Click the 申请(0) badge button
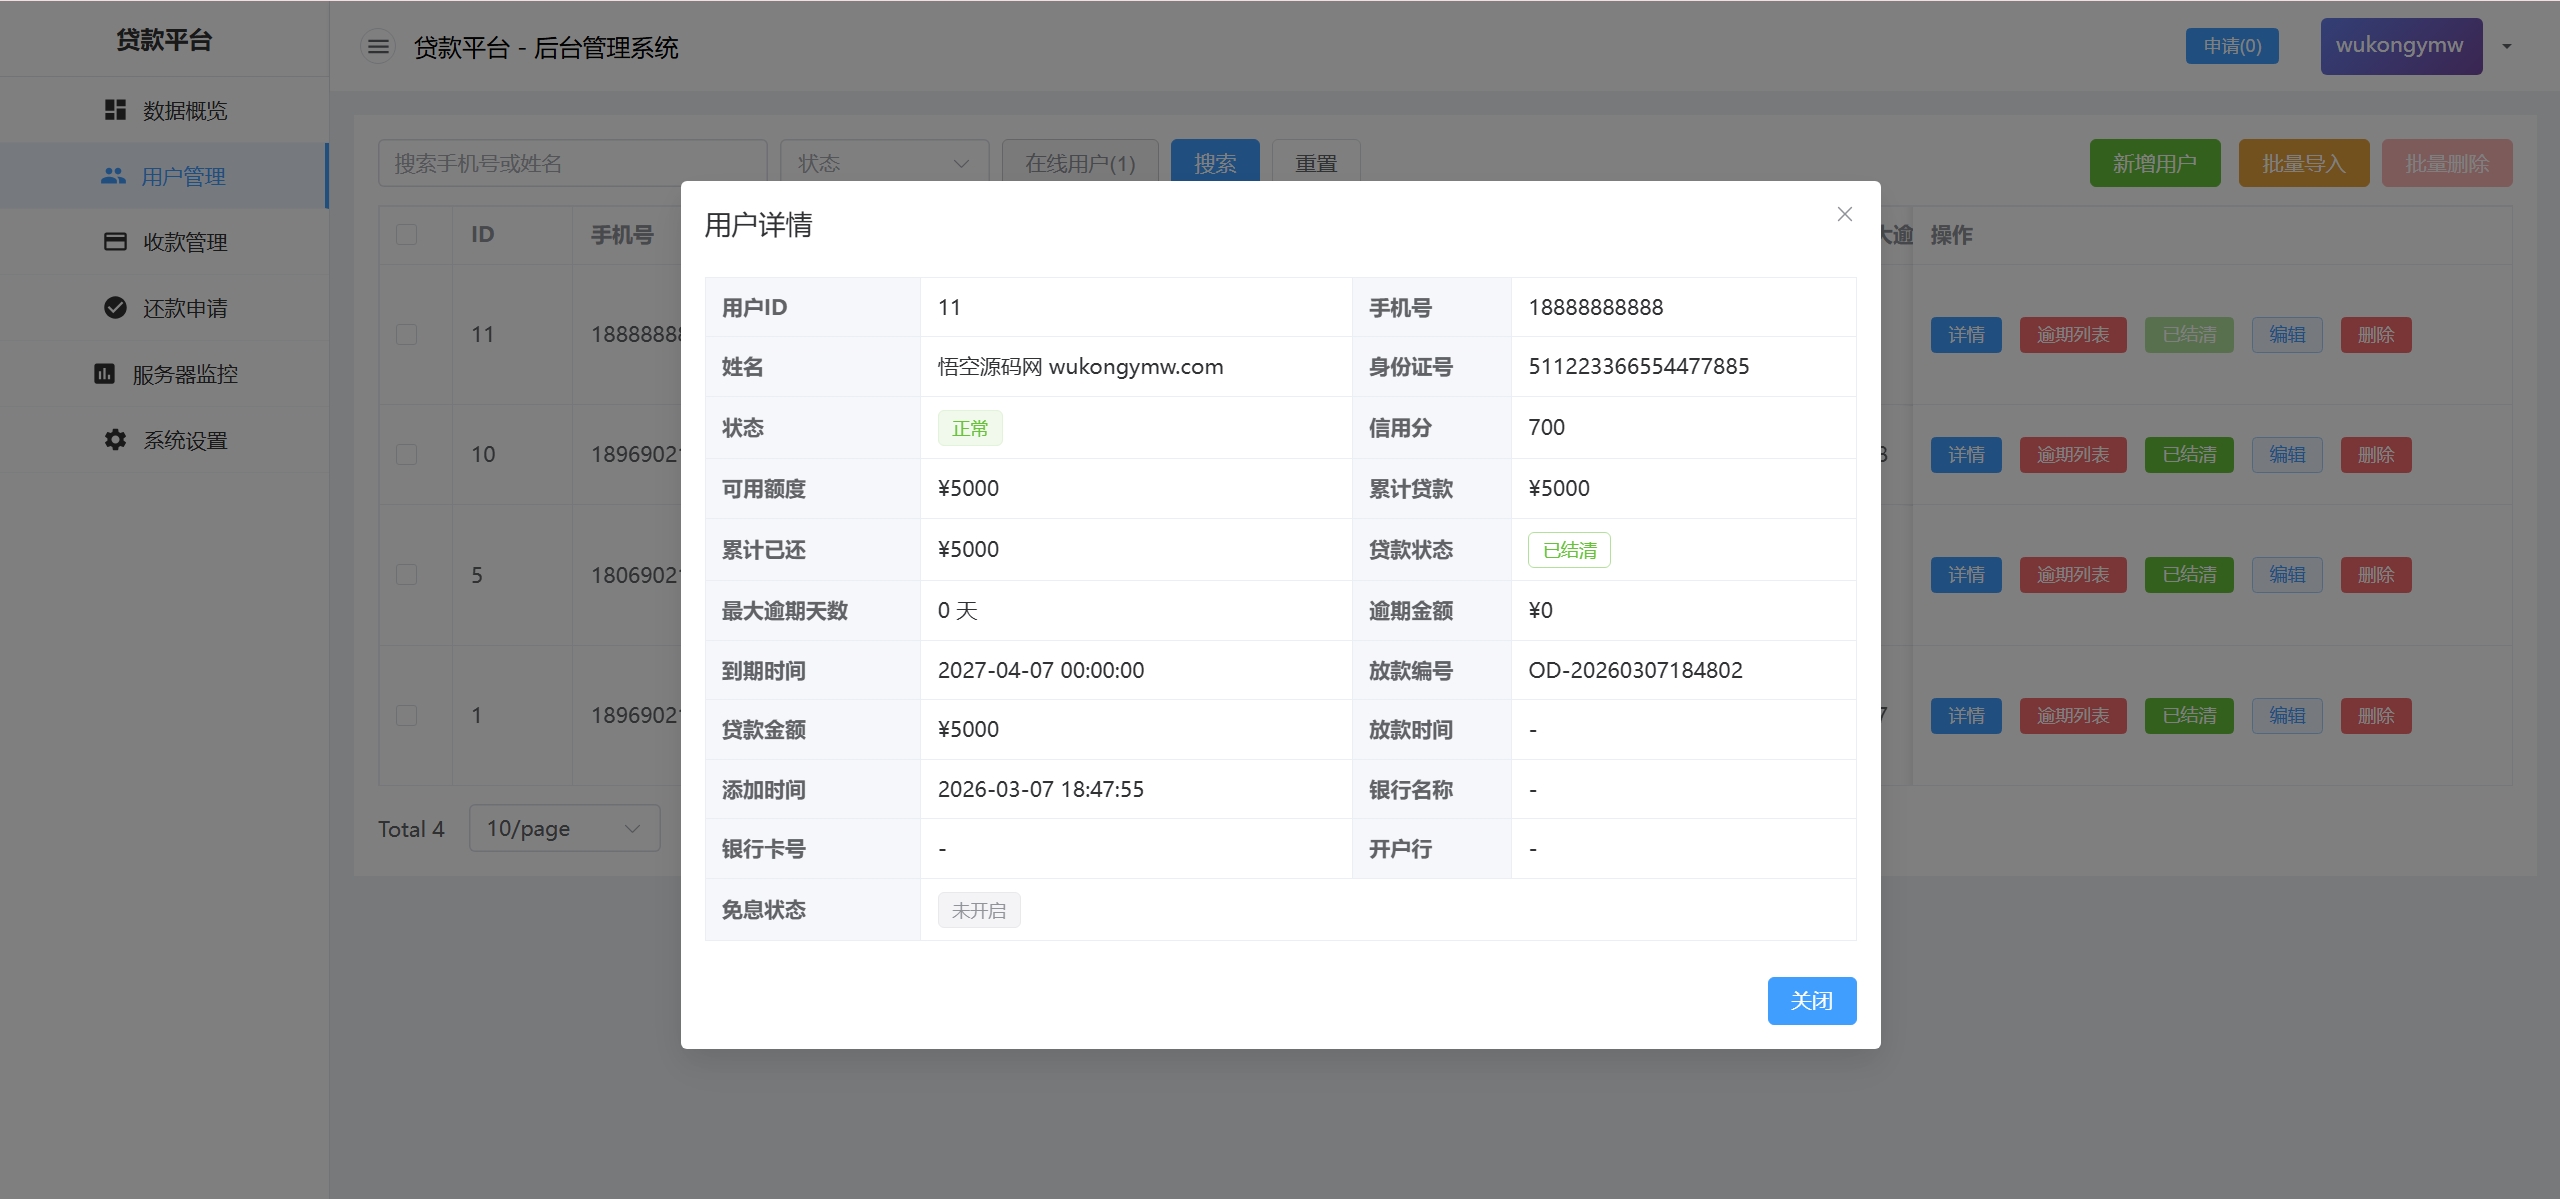The width and height of the screenshot is (2560, 1199). click(2231, 46)
